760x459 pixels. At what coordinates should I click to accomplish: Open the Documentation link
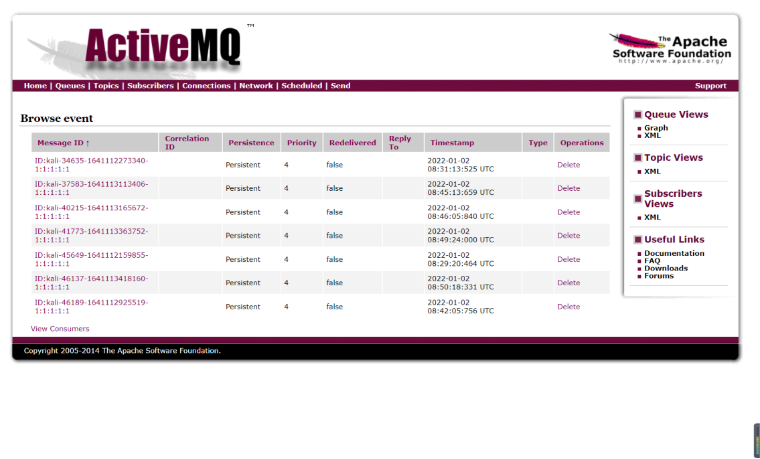pyautogui.click(x=674, y=253)
